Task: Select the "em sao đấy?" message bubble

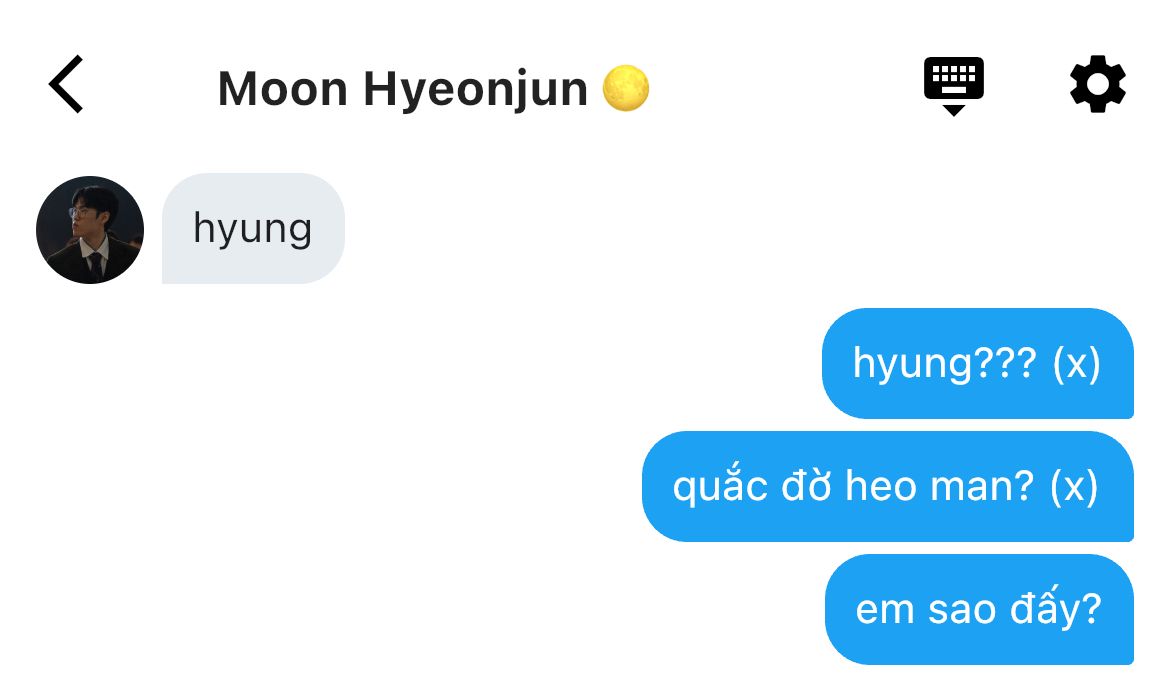Action: [x=979, y=609]
